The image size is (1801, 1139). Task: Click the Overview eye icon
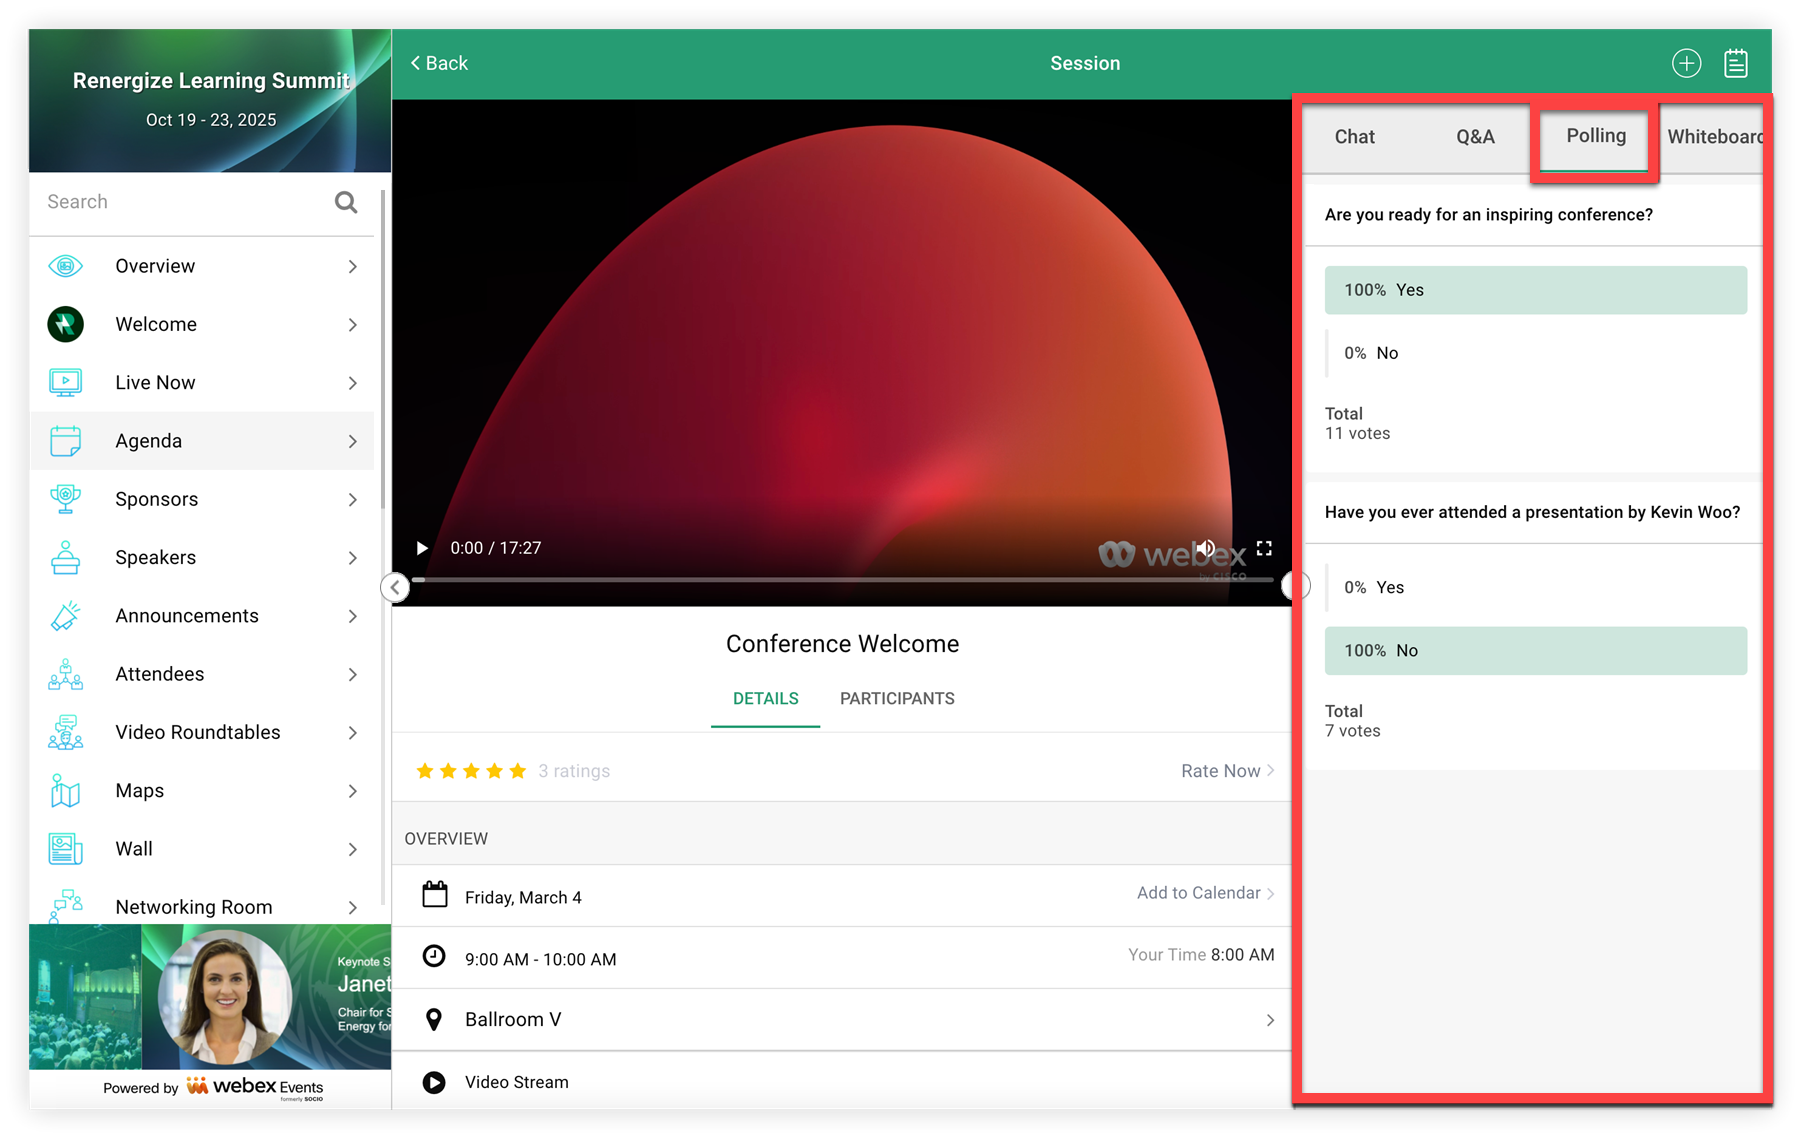pyautogui.click(x=66, y=266)
